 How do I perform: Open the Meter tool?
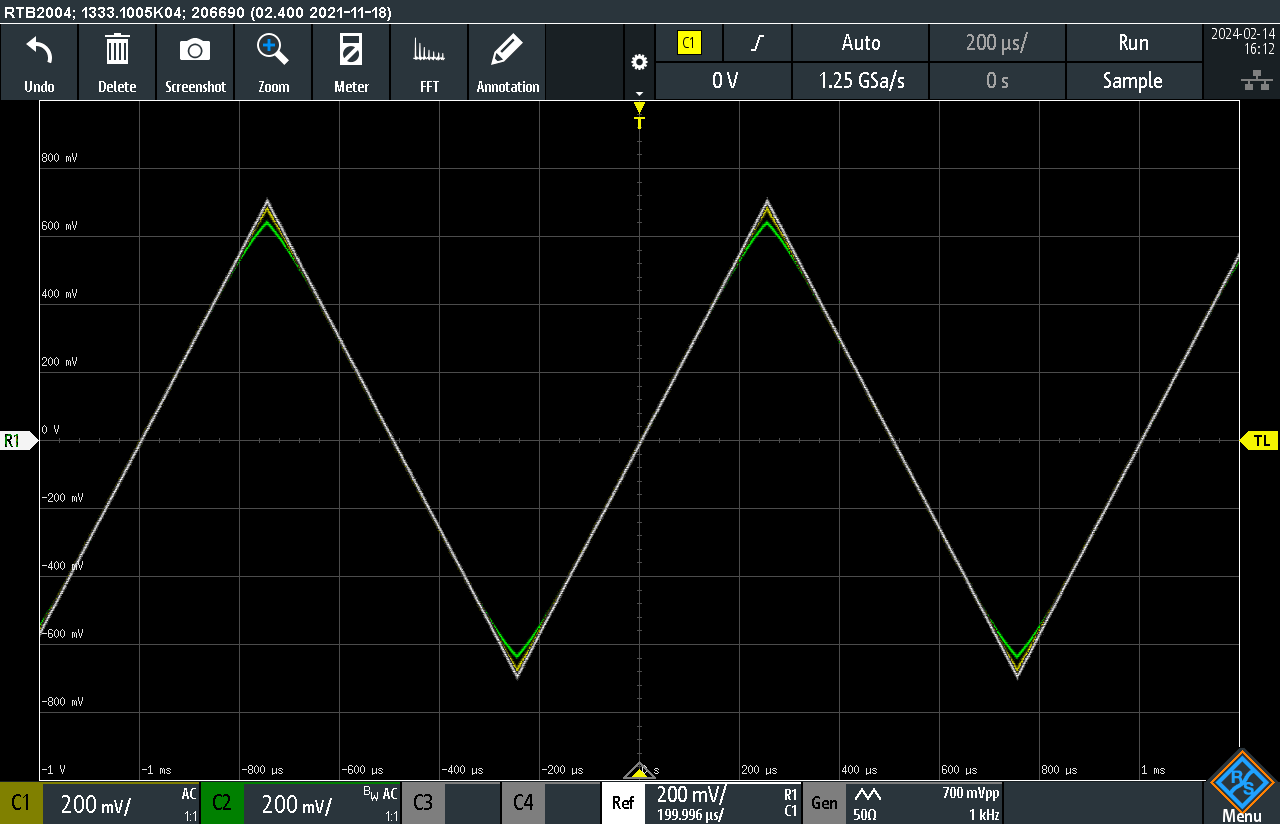[x=351, y=50]
